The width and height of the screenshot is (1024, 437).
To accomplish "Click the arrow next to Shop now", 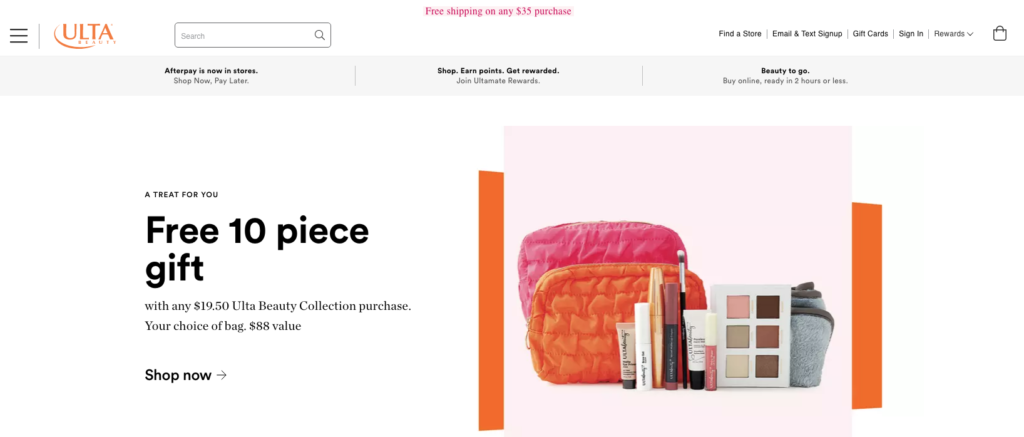I will [221, 375].
